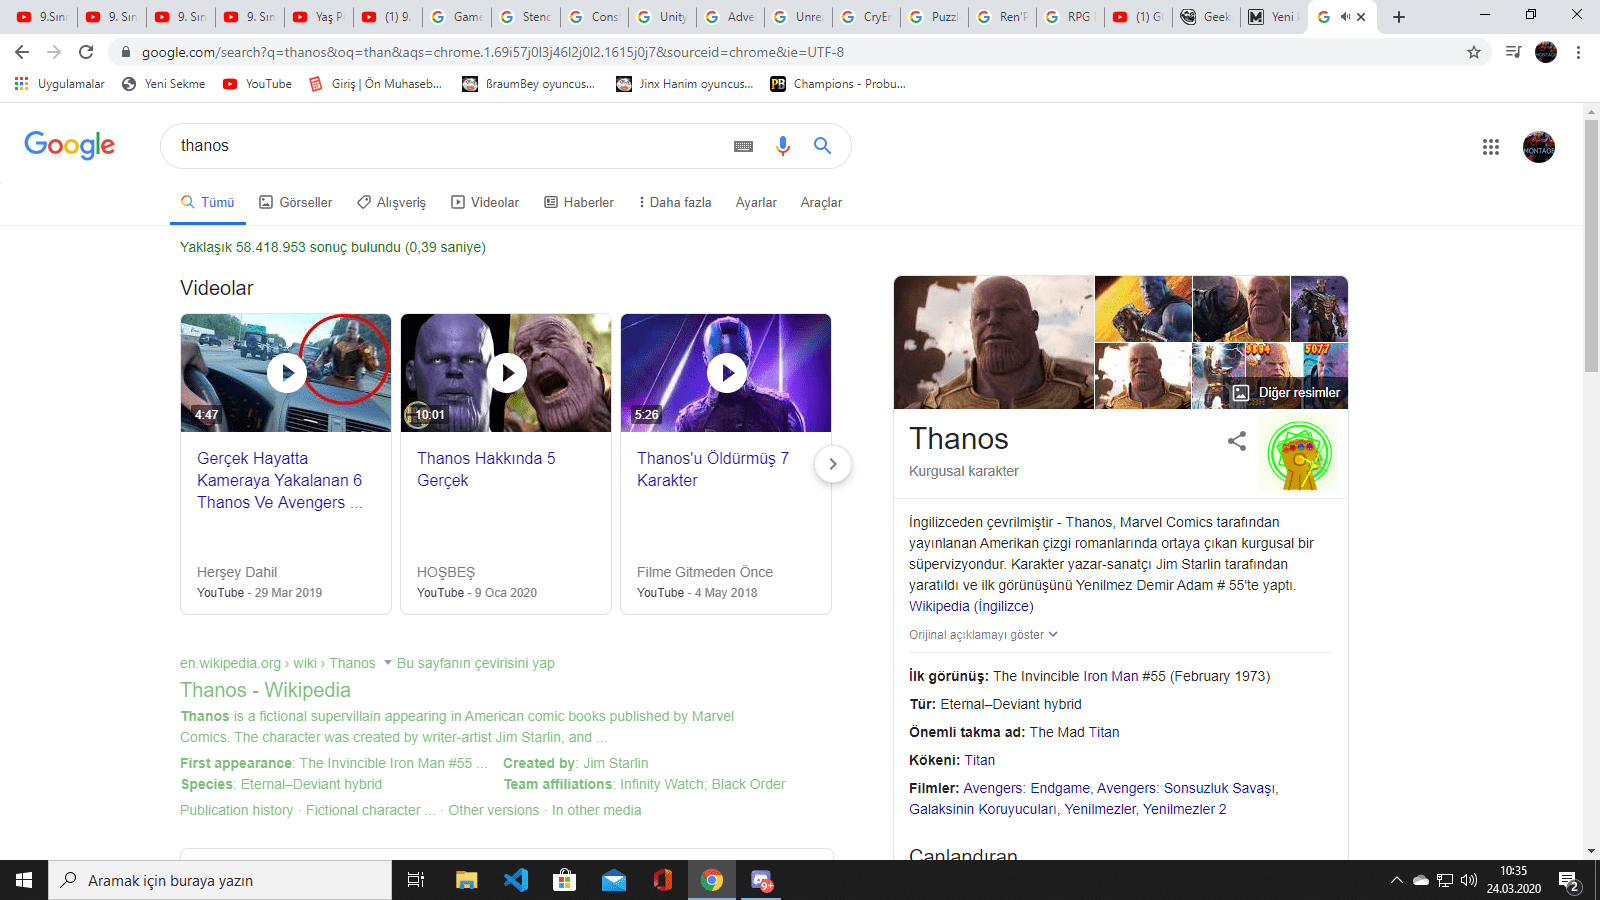Open a new browser tab
Viewport: 1600px width, 900px height.
point(1399,17)
